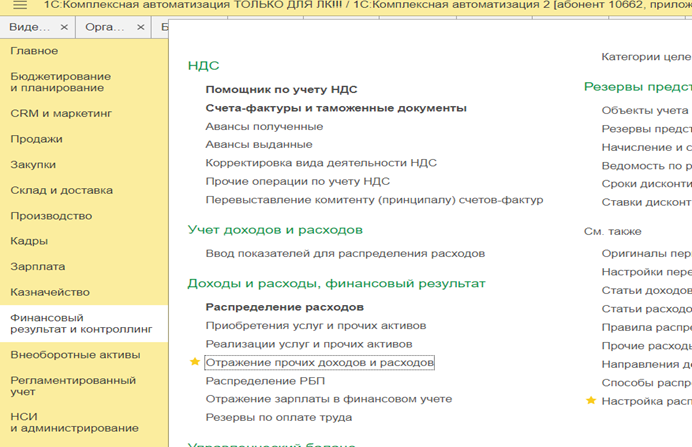Open Направления д... link

tap(647, 364)
